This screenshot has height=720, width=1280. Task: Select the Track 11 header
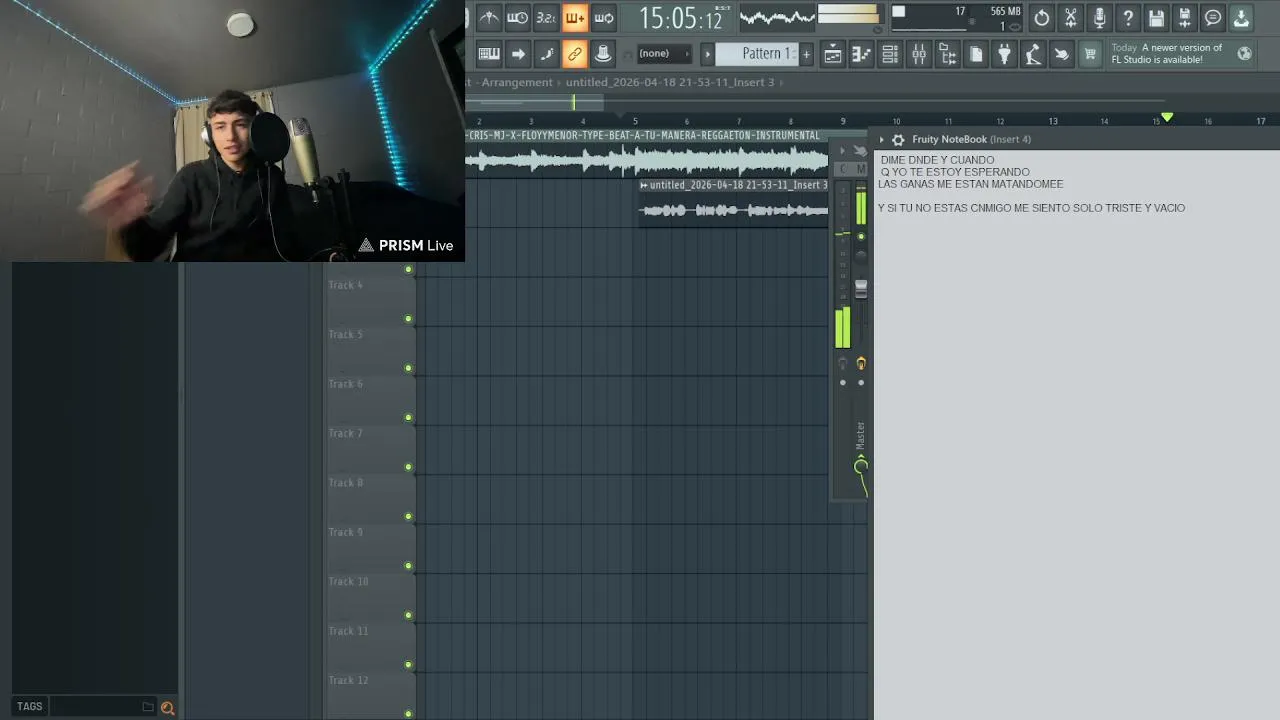pyautogui.click(x=371, y=645)
